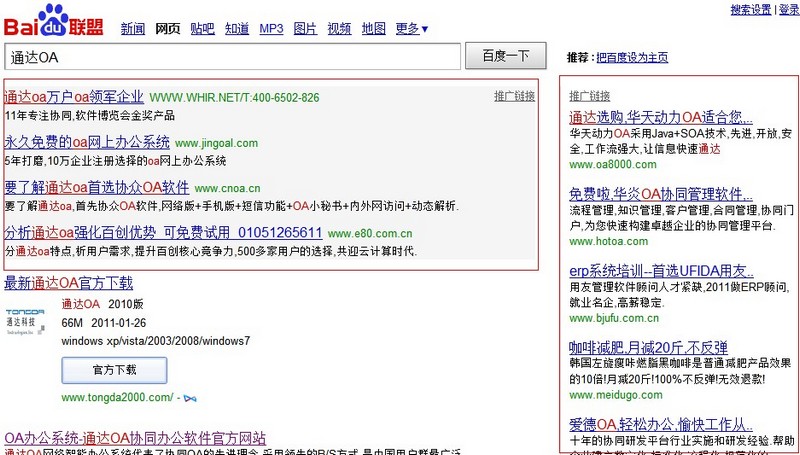Open the 知道 tab
This screenshot has height=455, width=800.
237,29
